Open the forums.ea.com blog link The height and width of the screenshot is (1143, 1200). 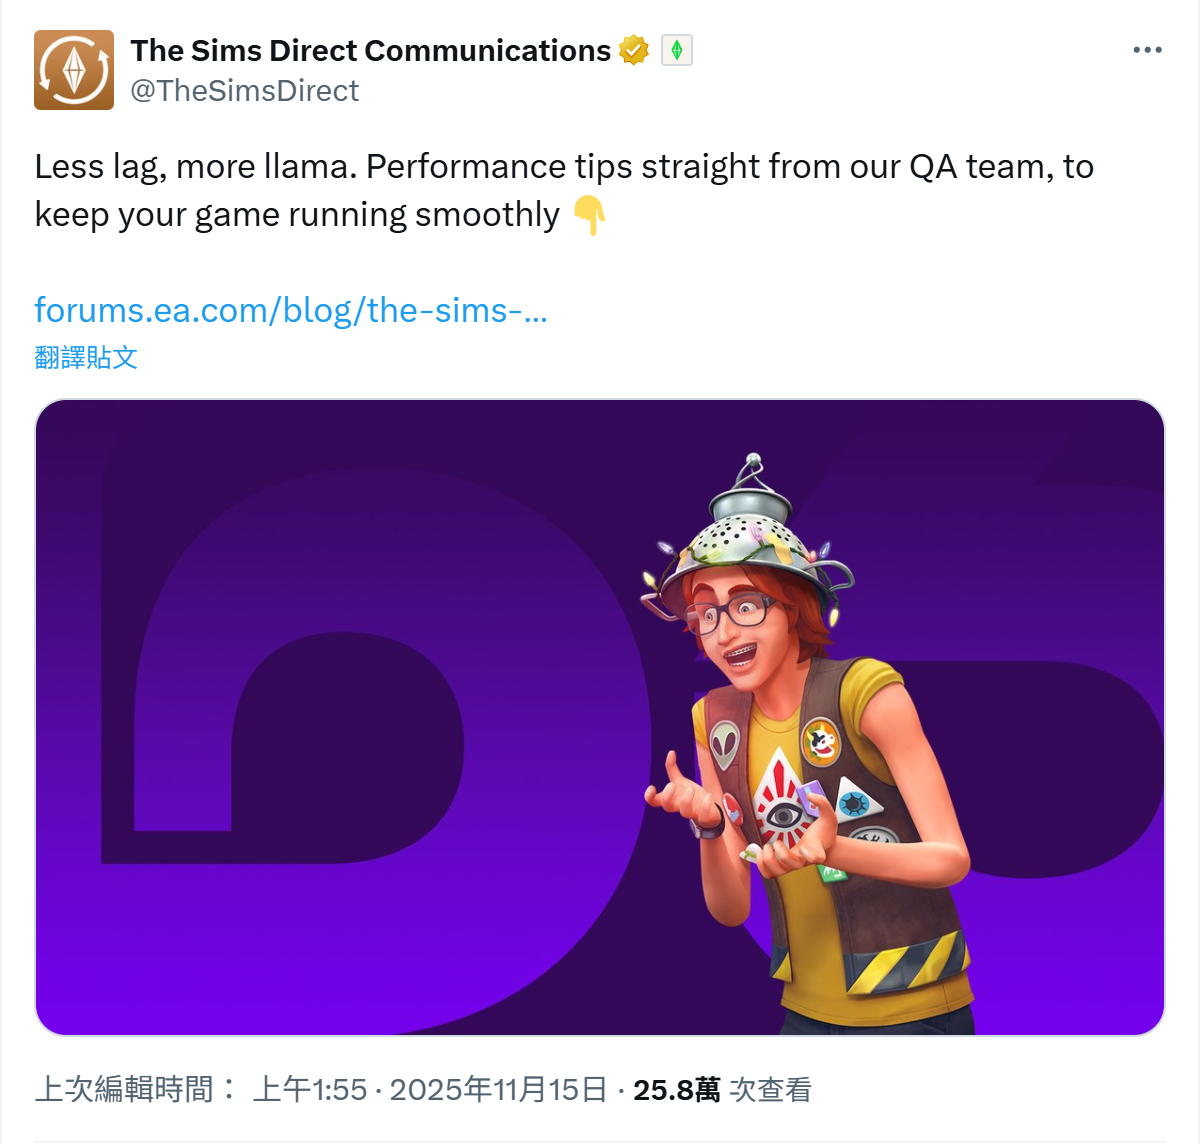pyautogui.click(x=291, y=310)
